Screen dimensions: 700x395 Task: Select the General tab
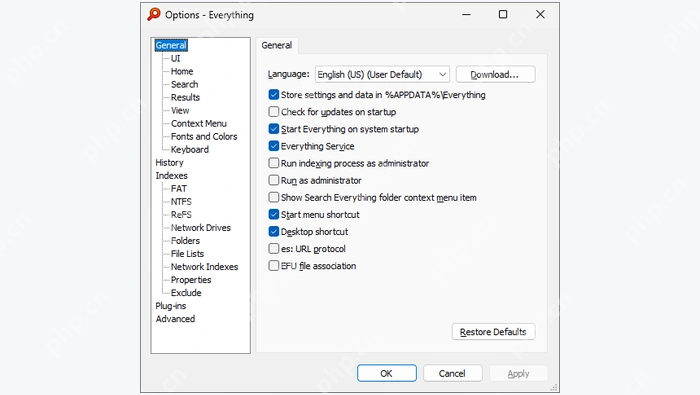pyautogui.click(x=277, y=45)
